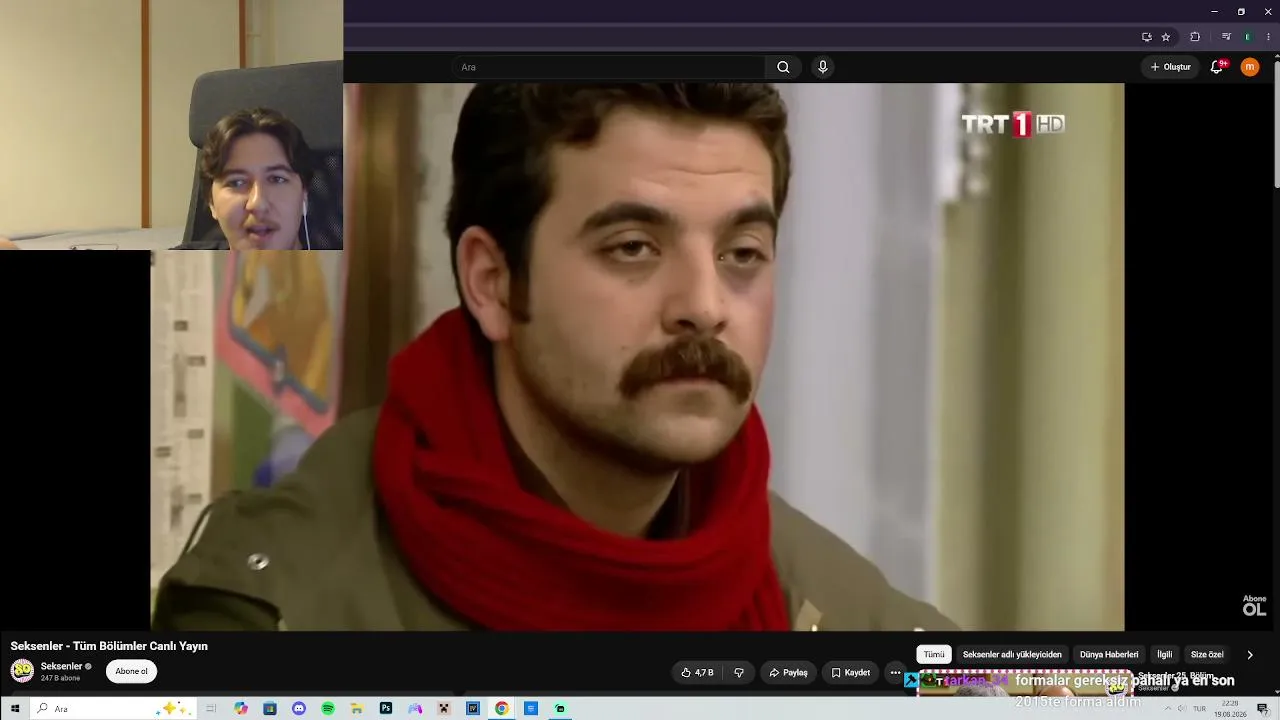Open the YouTube notifications bell

[x=1217, y=67]
